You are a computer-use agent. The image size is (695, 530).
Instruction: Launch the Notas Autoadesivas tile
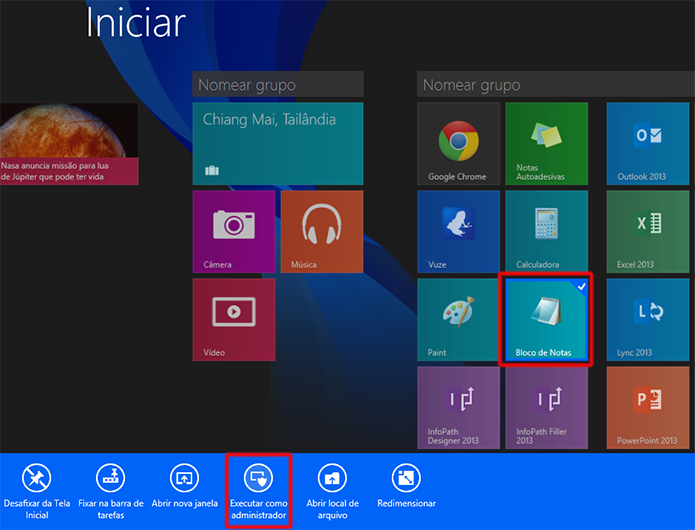tap(547, 144)
